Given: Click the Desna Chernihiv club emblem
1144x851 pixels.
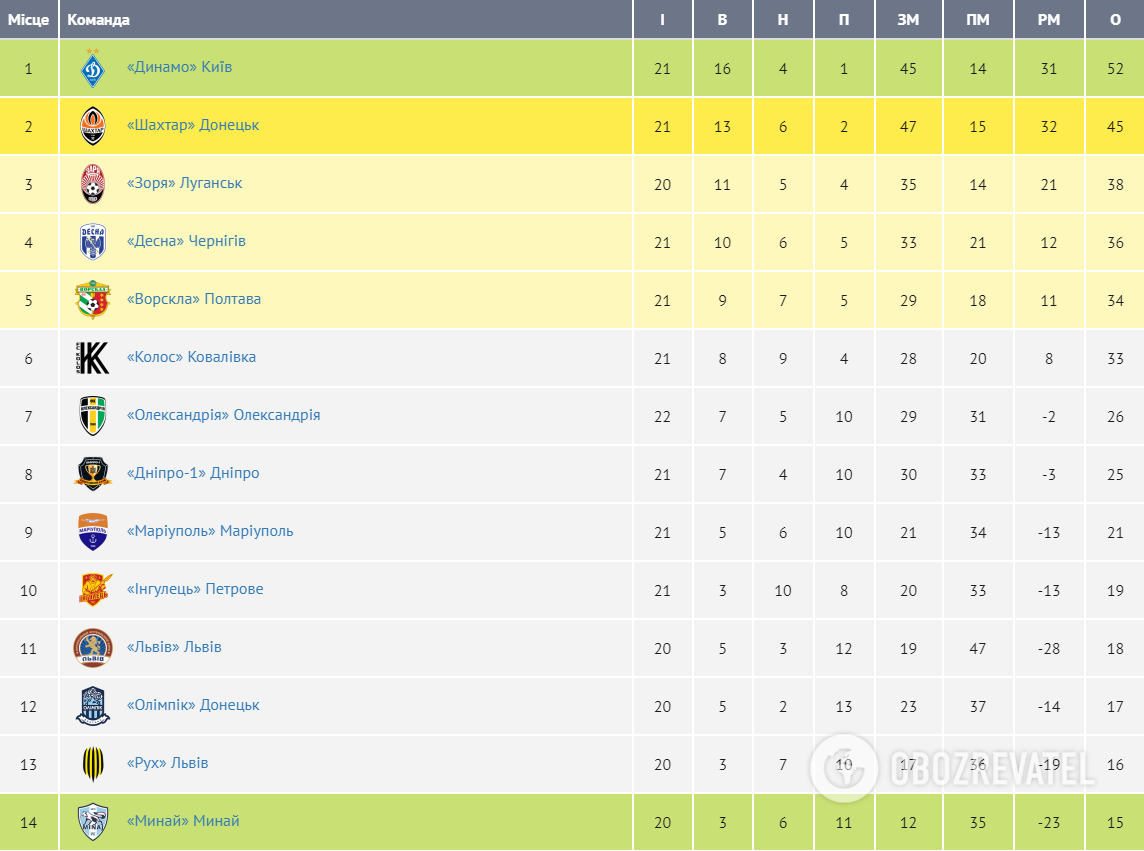Looking at the screenshot, I should pyautogui.click(x=93, y=242).
